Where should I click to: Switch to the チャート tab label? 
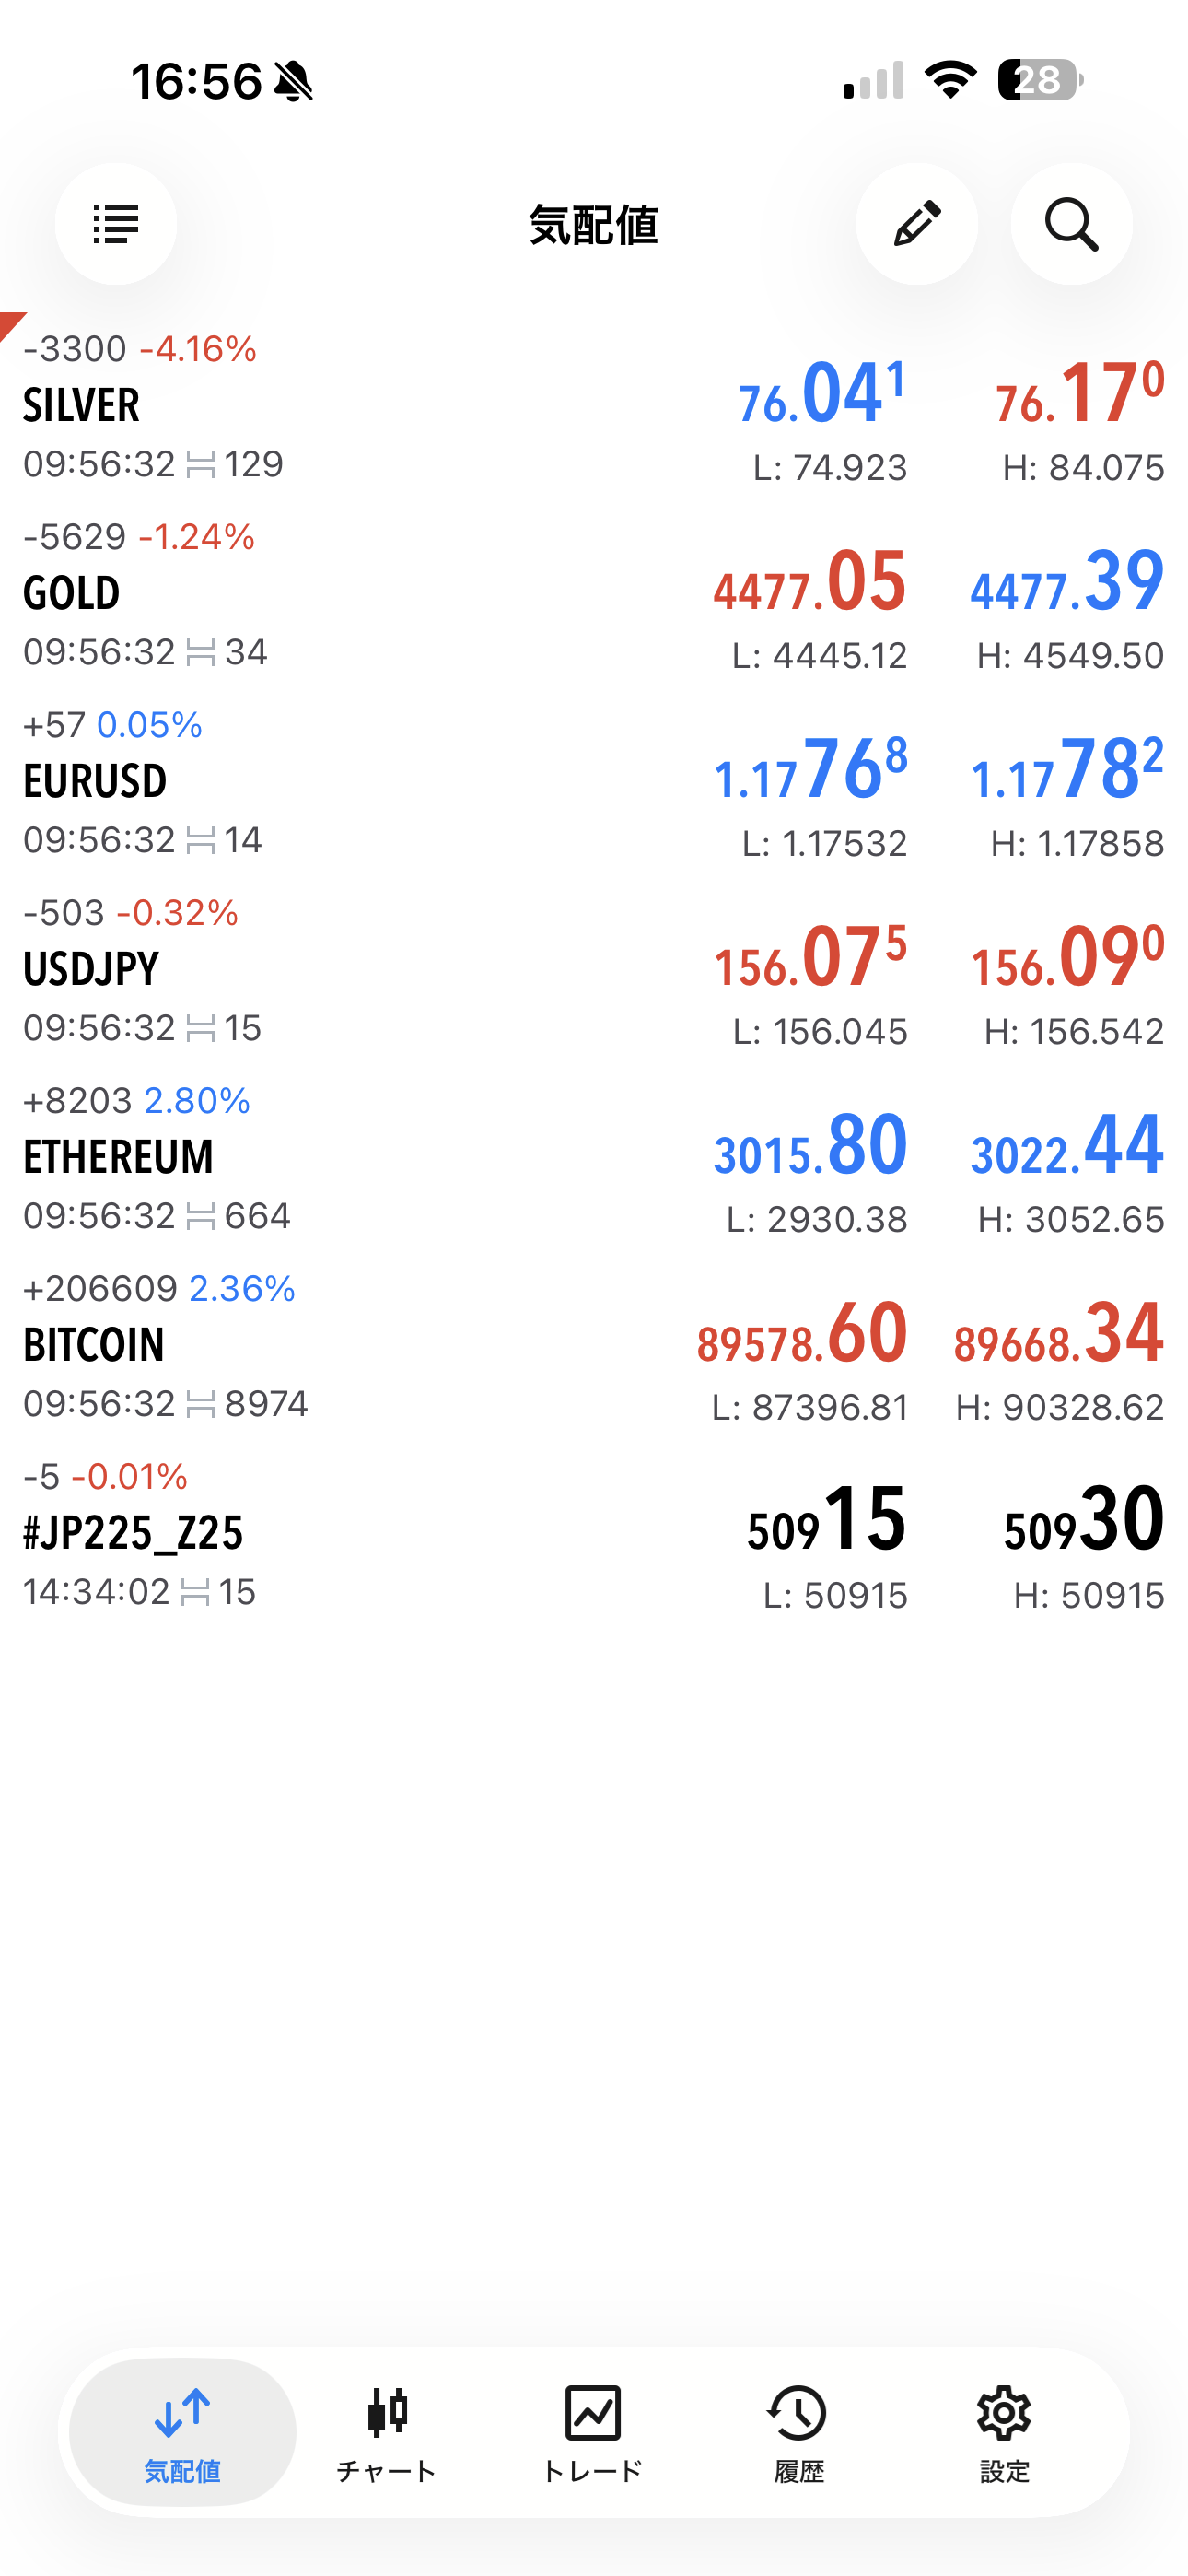click(387, 2472)
